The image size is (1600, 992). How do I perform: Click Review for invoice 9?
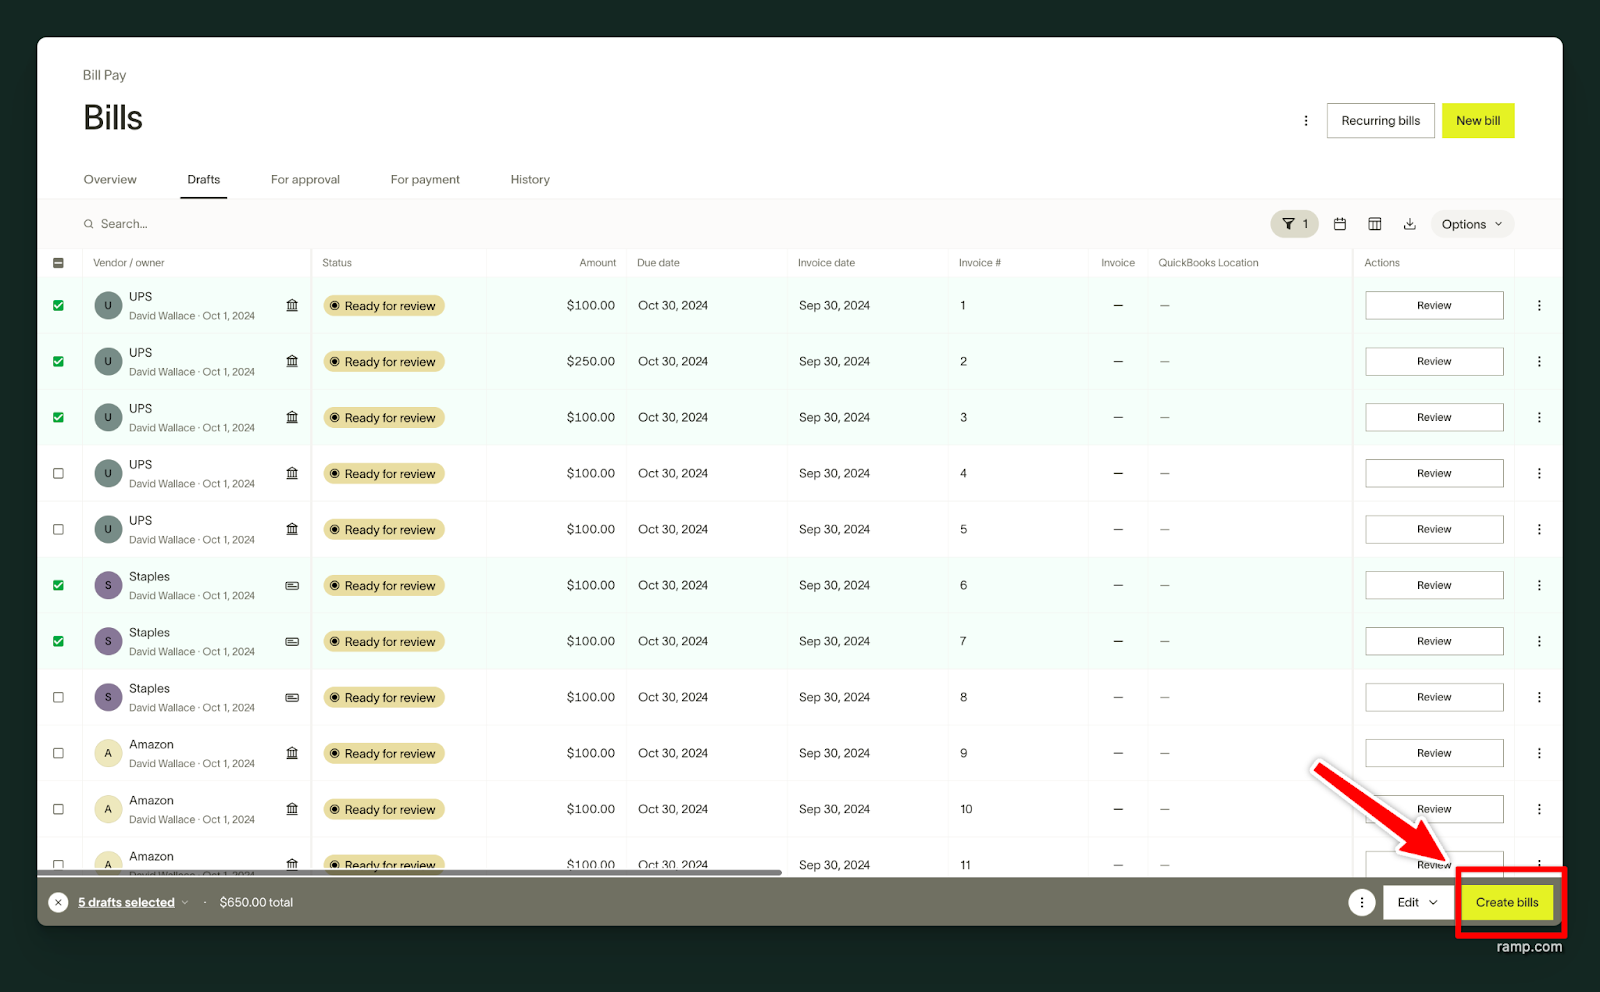1434,754
